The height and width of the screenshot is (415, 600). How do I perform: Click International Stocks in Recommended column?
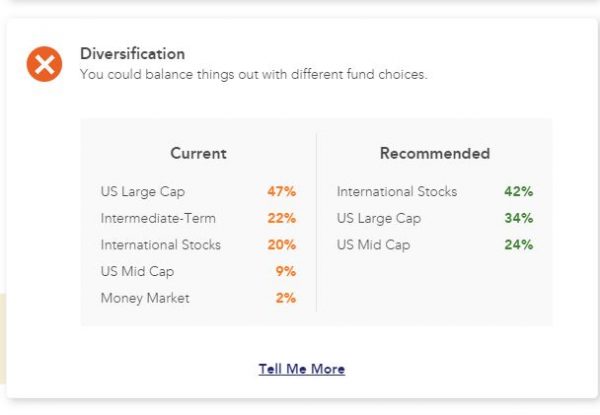396,191
